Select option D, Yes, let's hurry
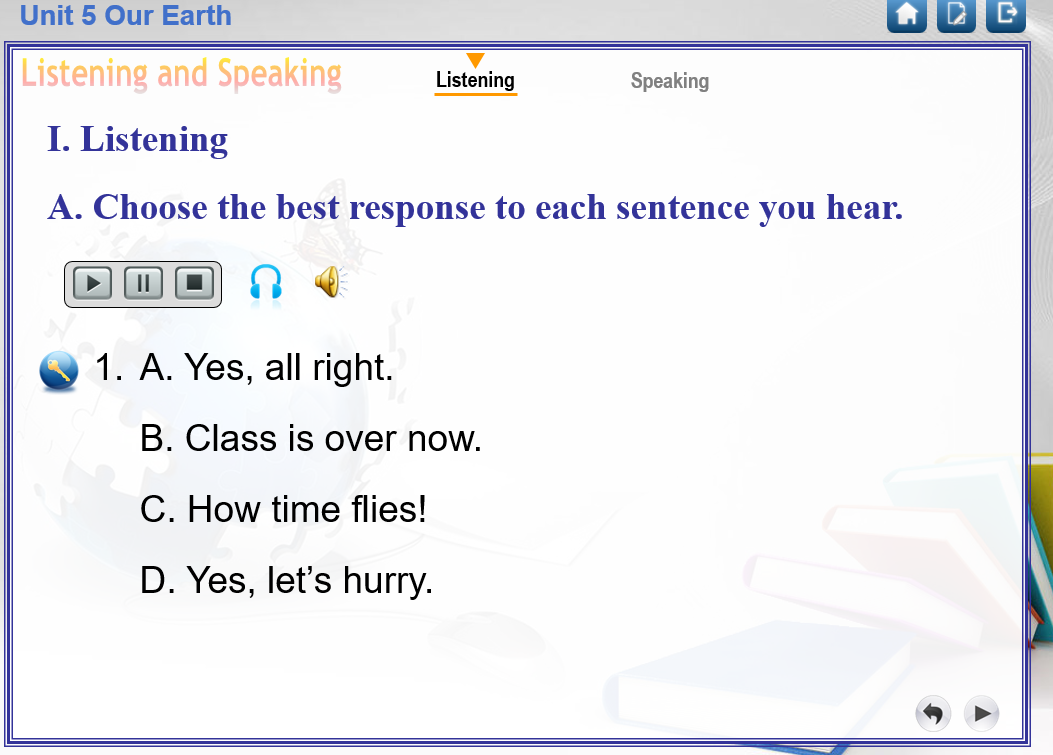 (x=289, y=580)
